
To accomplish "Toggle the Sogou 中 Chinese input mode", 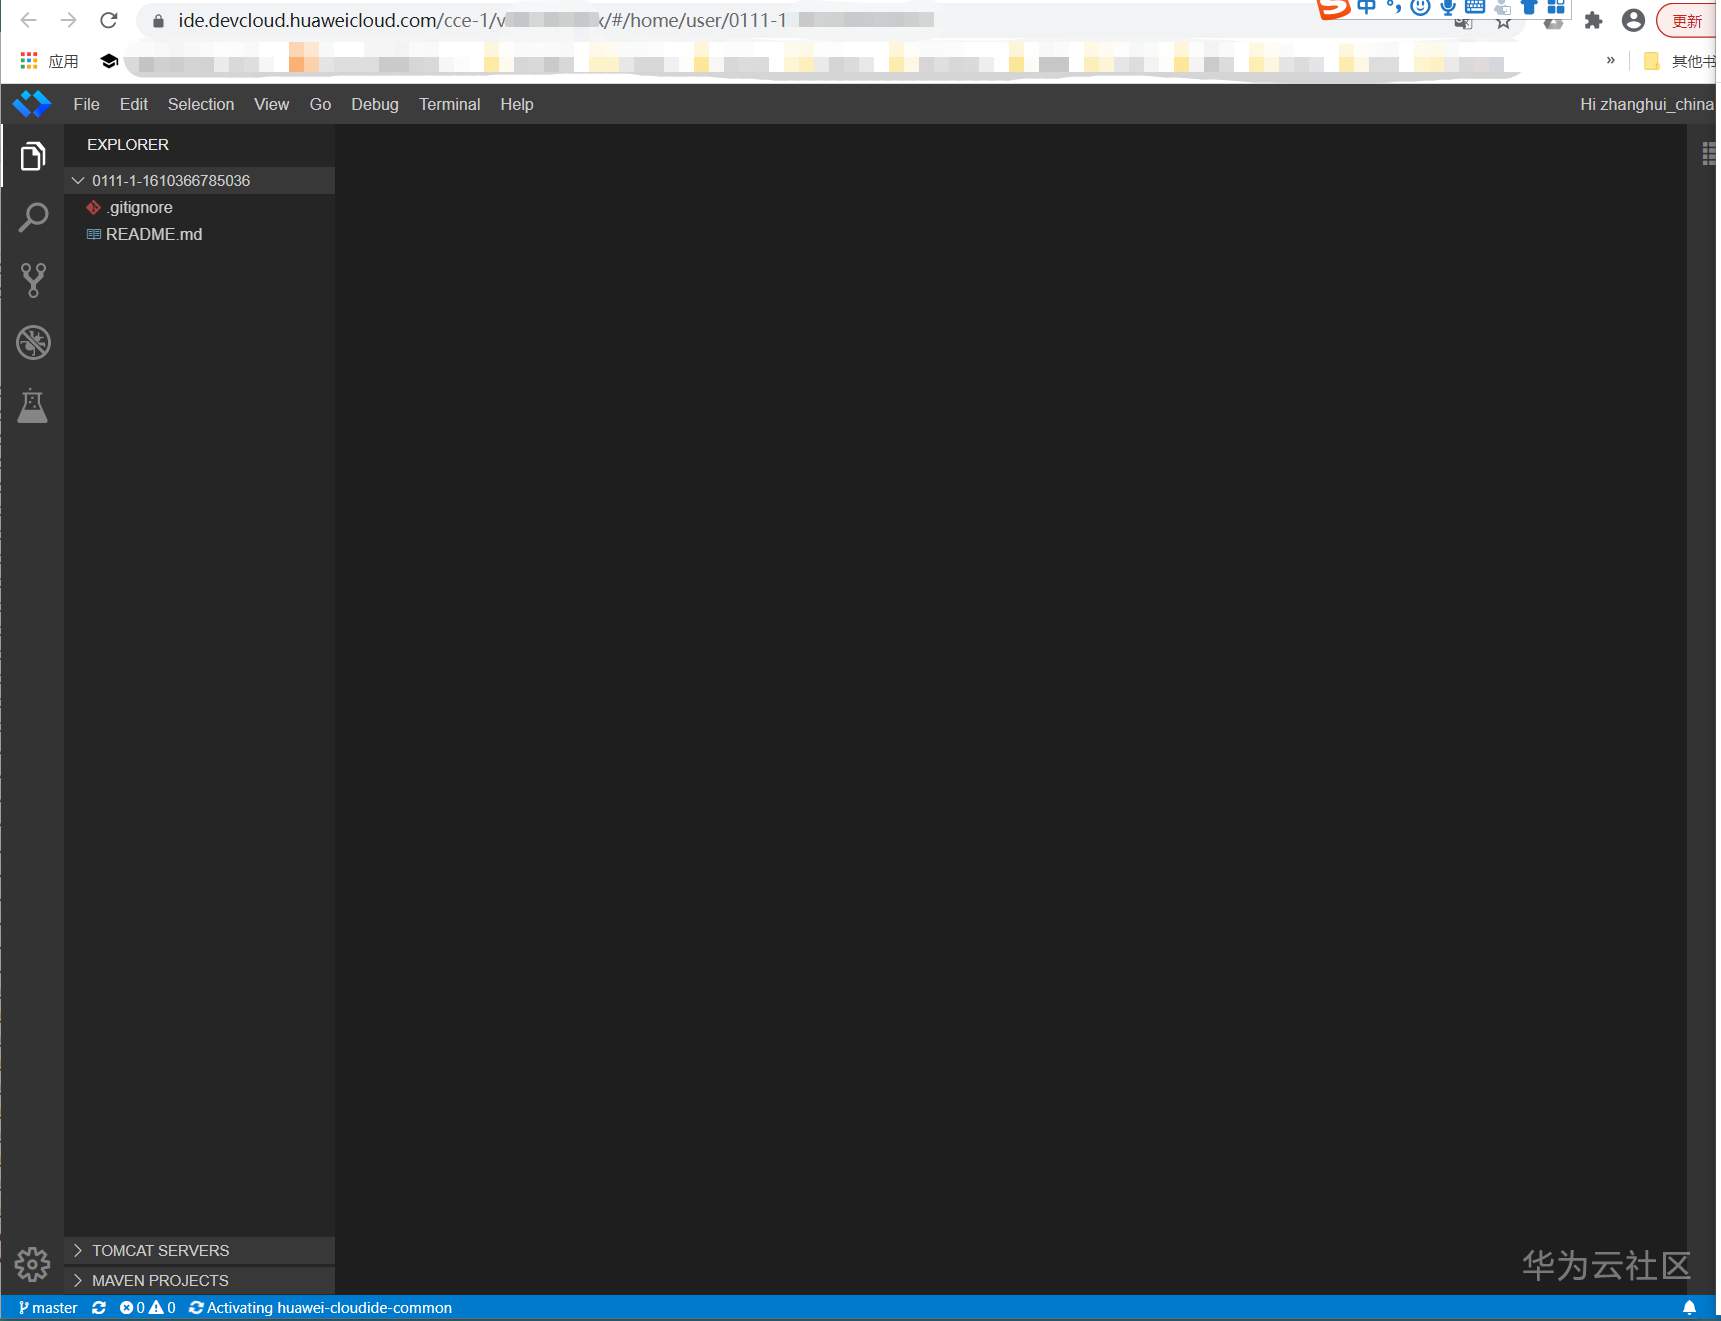I will tap(1366, 8).
